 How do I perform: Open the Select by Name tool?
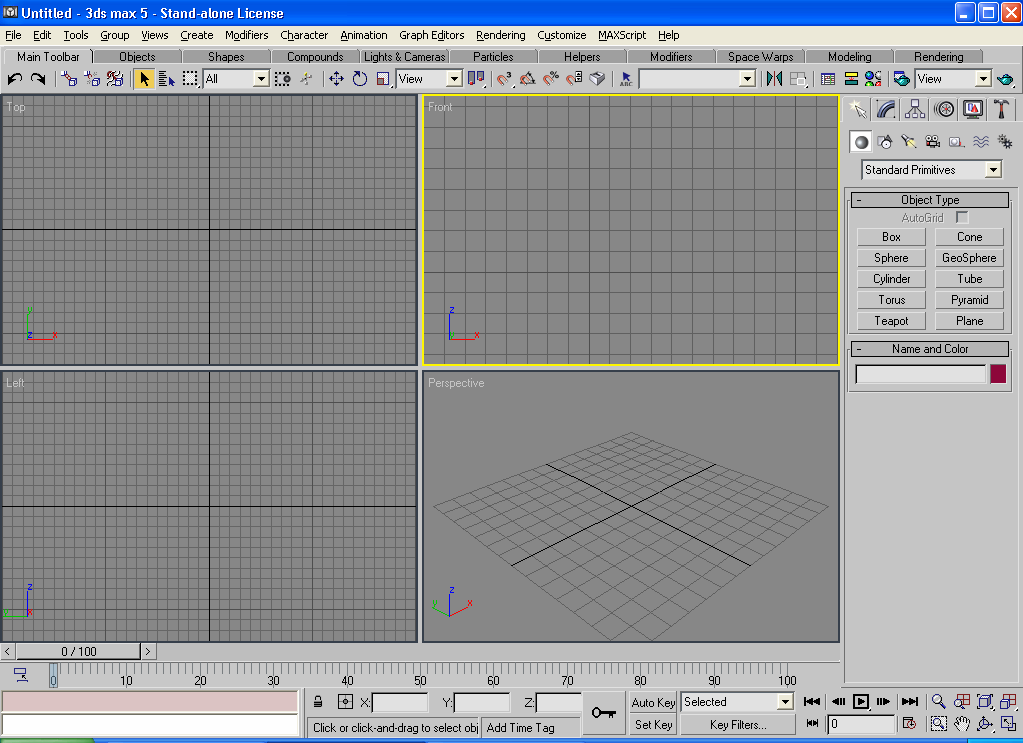[167, 79]
